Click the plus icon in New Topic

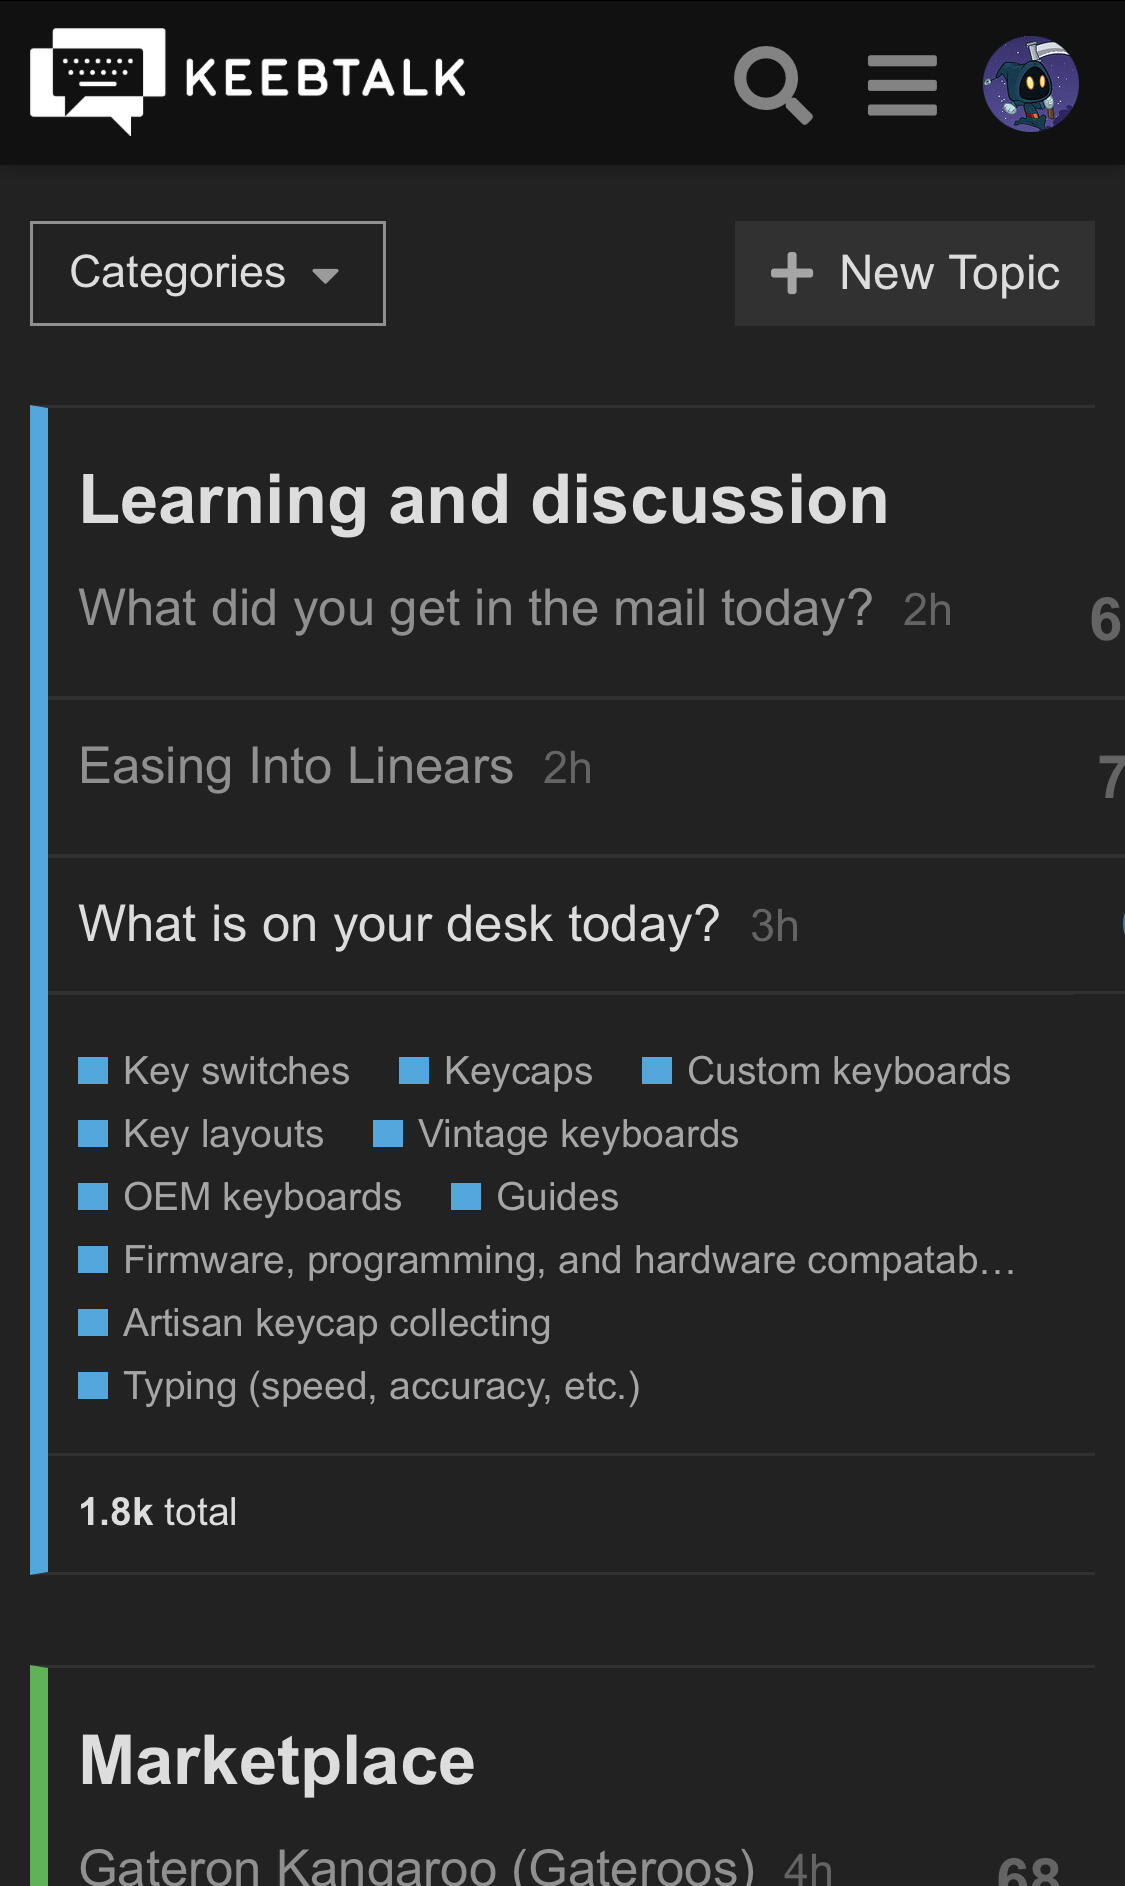pos(792,273)
